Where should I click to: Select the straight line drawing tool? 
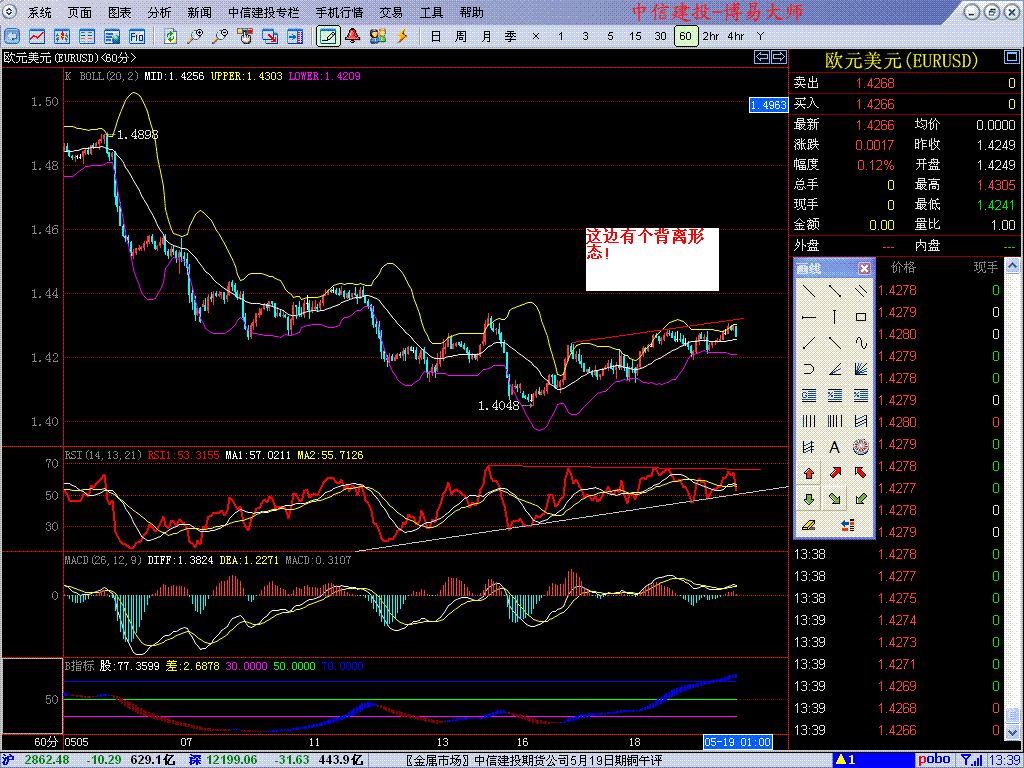808,291
